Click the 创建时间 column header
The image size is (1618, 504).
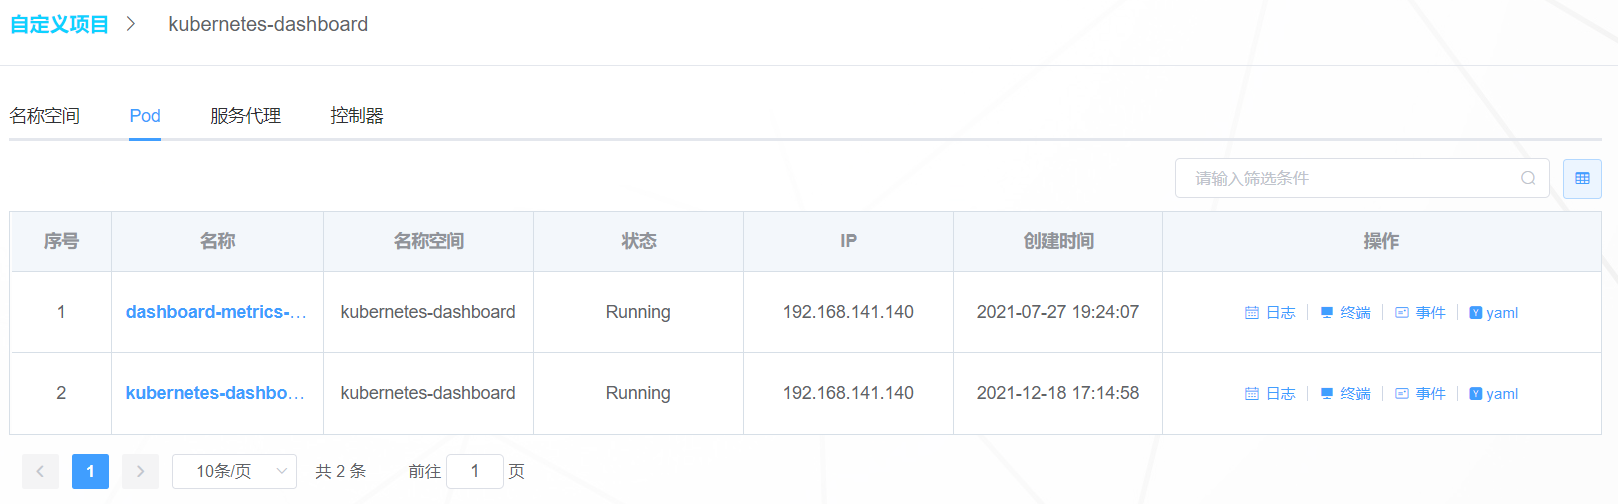tap(1058, 241)
